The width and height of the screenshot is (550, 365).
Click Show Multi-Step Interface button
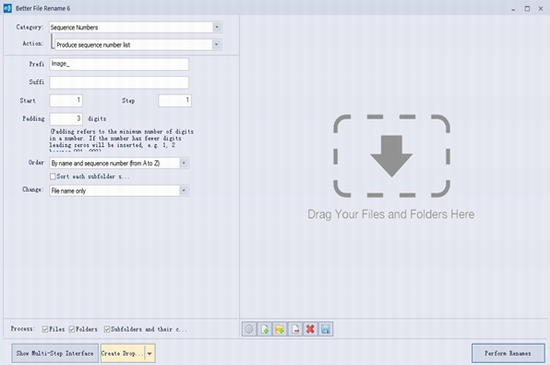coord(55,353)
